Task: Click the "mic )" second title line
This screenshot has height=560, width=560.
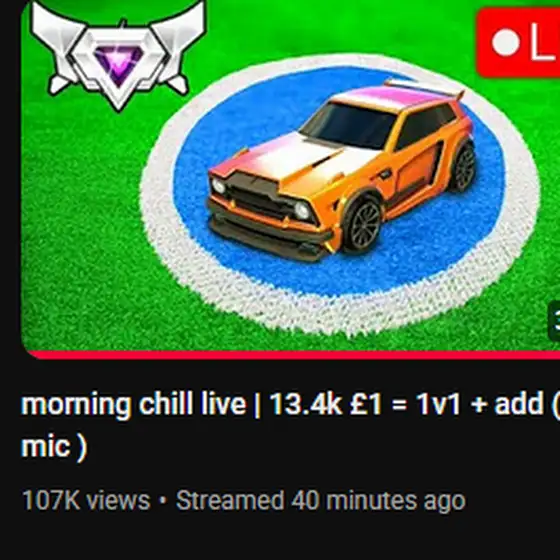Action: point(54,447)
